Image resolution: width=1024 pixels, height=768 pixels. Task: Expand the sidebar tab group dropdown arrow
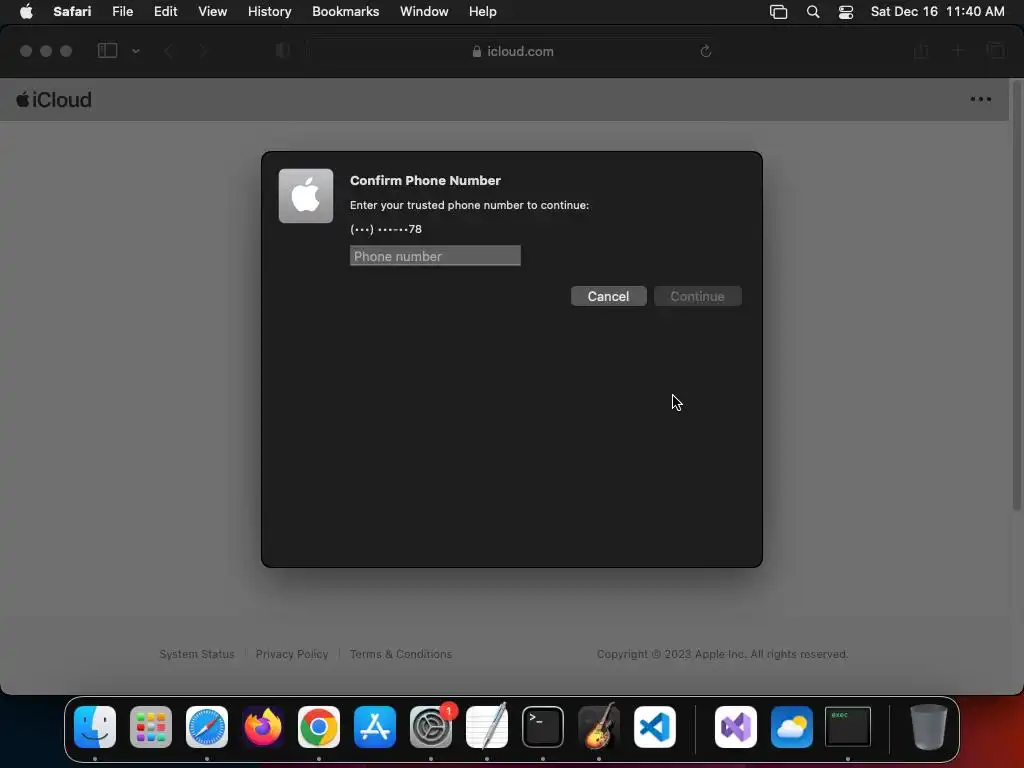pos(136,51)
